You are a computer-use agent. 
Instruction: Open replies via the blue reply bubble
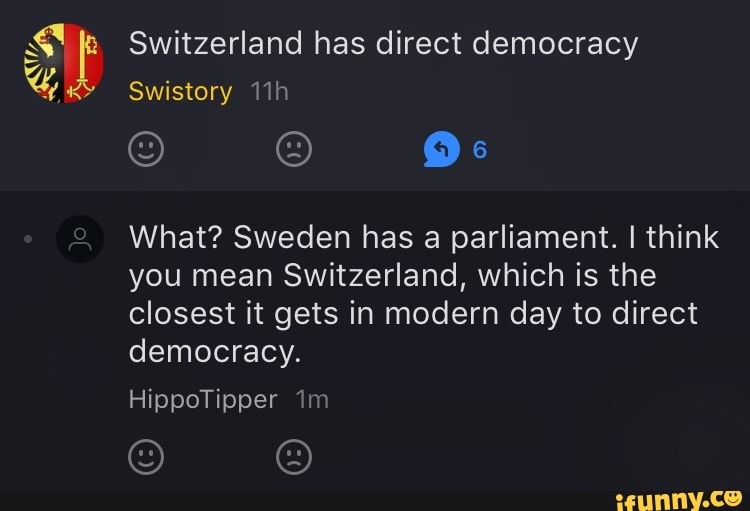(x=441, y=149)
